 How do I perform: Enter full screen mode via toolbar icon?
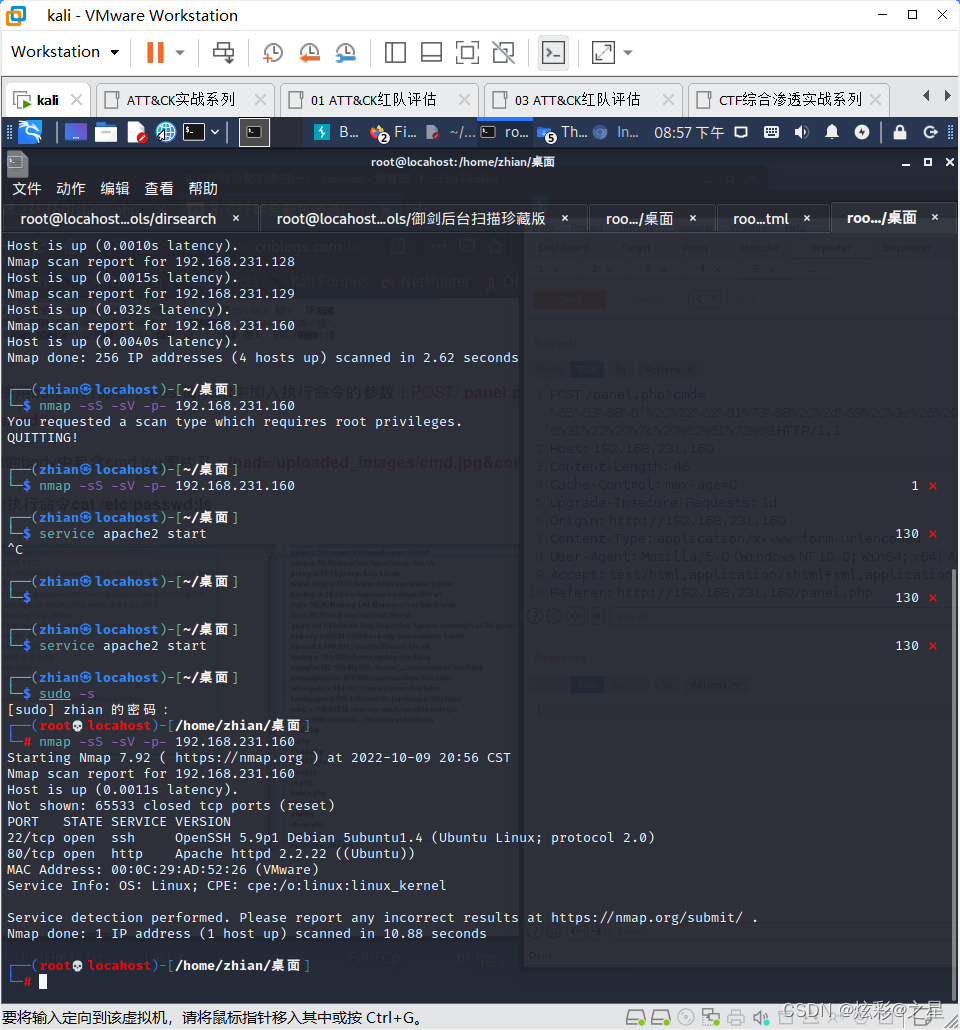tap(467, 53)
